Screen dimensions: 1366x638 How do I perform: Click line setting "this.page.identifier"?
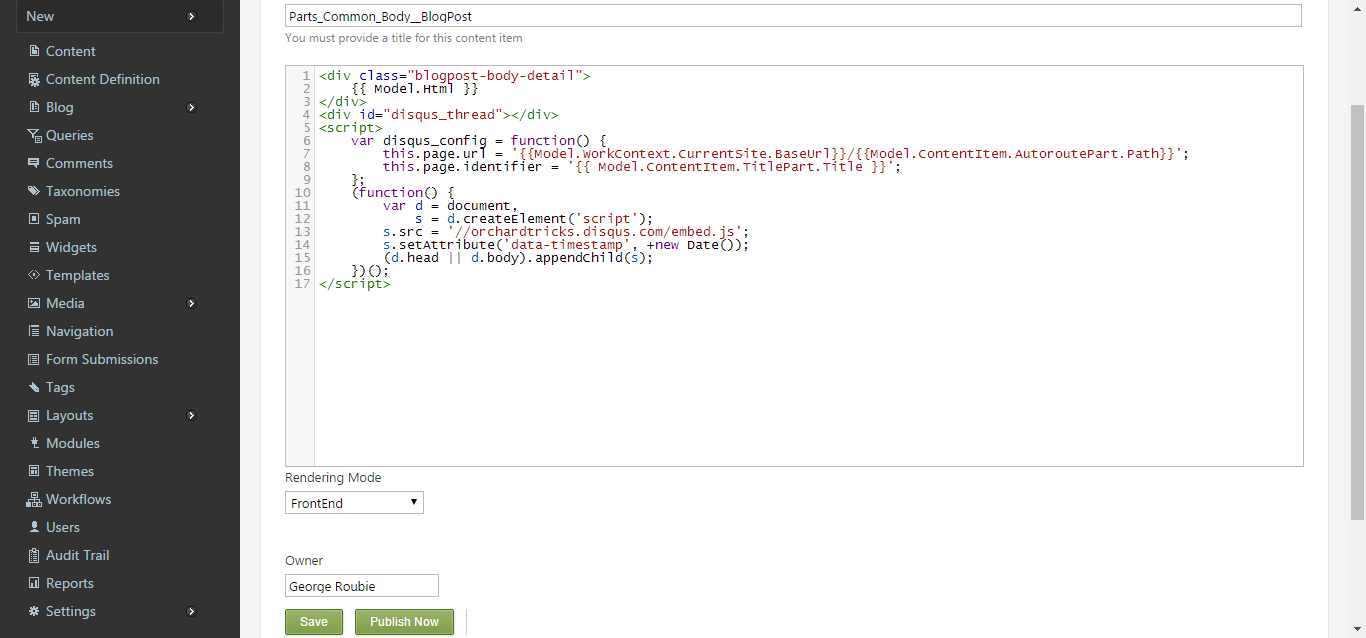pos(642,166)
